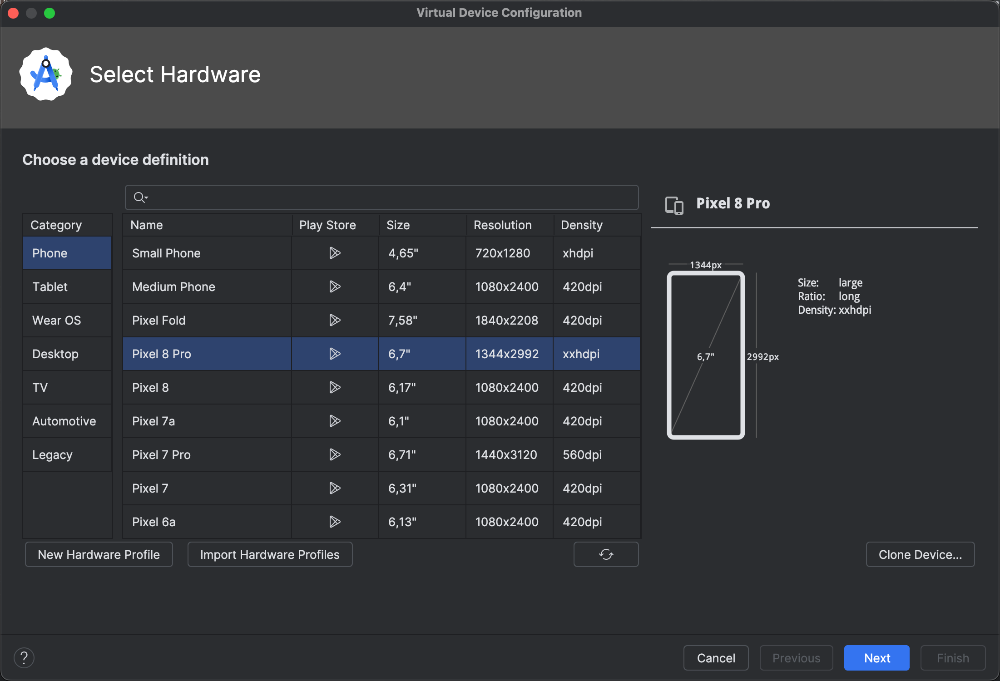Click Import Hardware Profiles

click(270, 555)
